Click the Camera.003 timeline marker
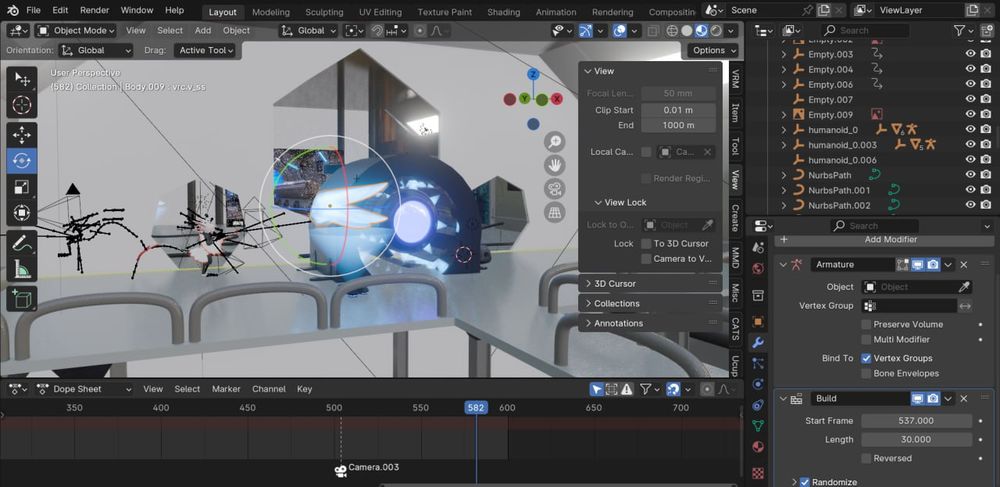Screen dimensions: 1000x487 point(340,471)
